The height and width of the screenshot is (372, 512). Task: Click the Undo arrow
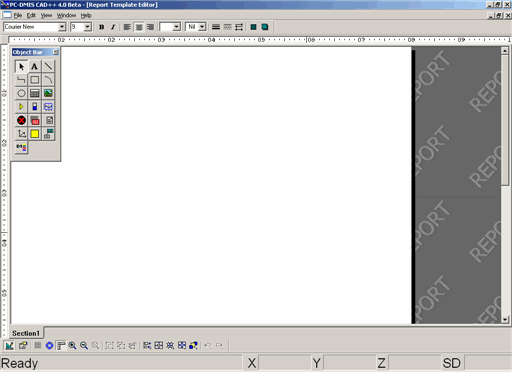208,345
